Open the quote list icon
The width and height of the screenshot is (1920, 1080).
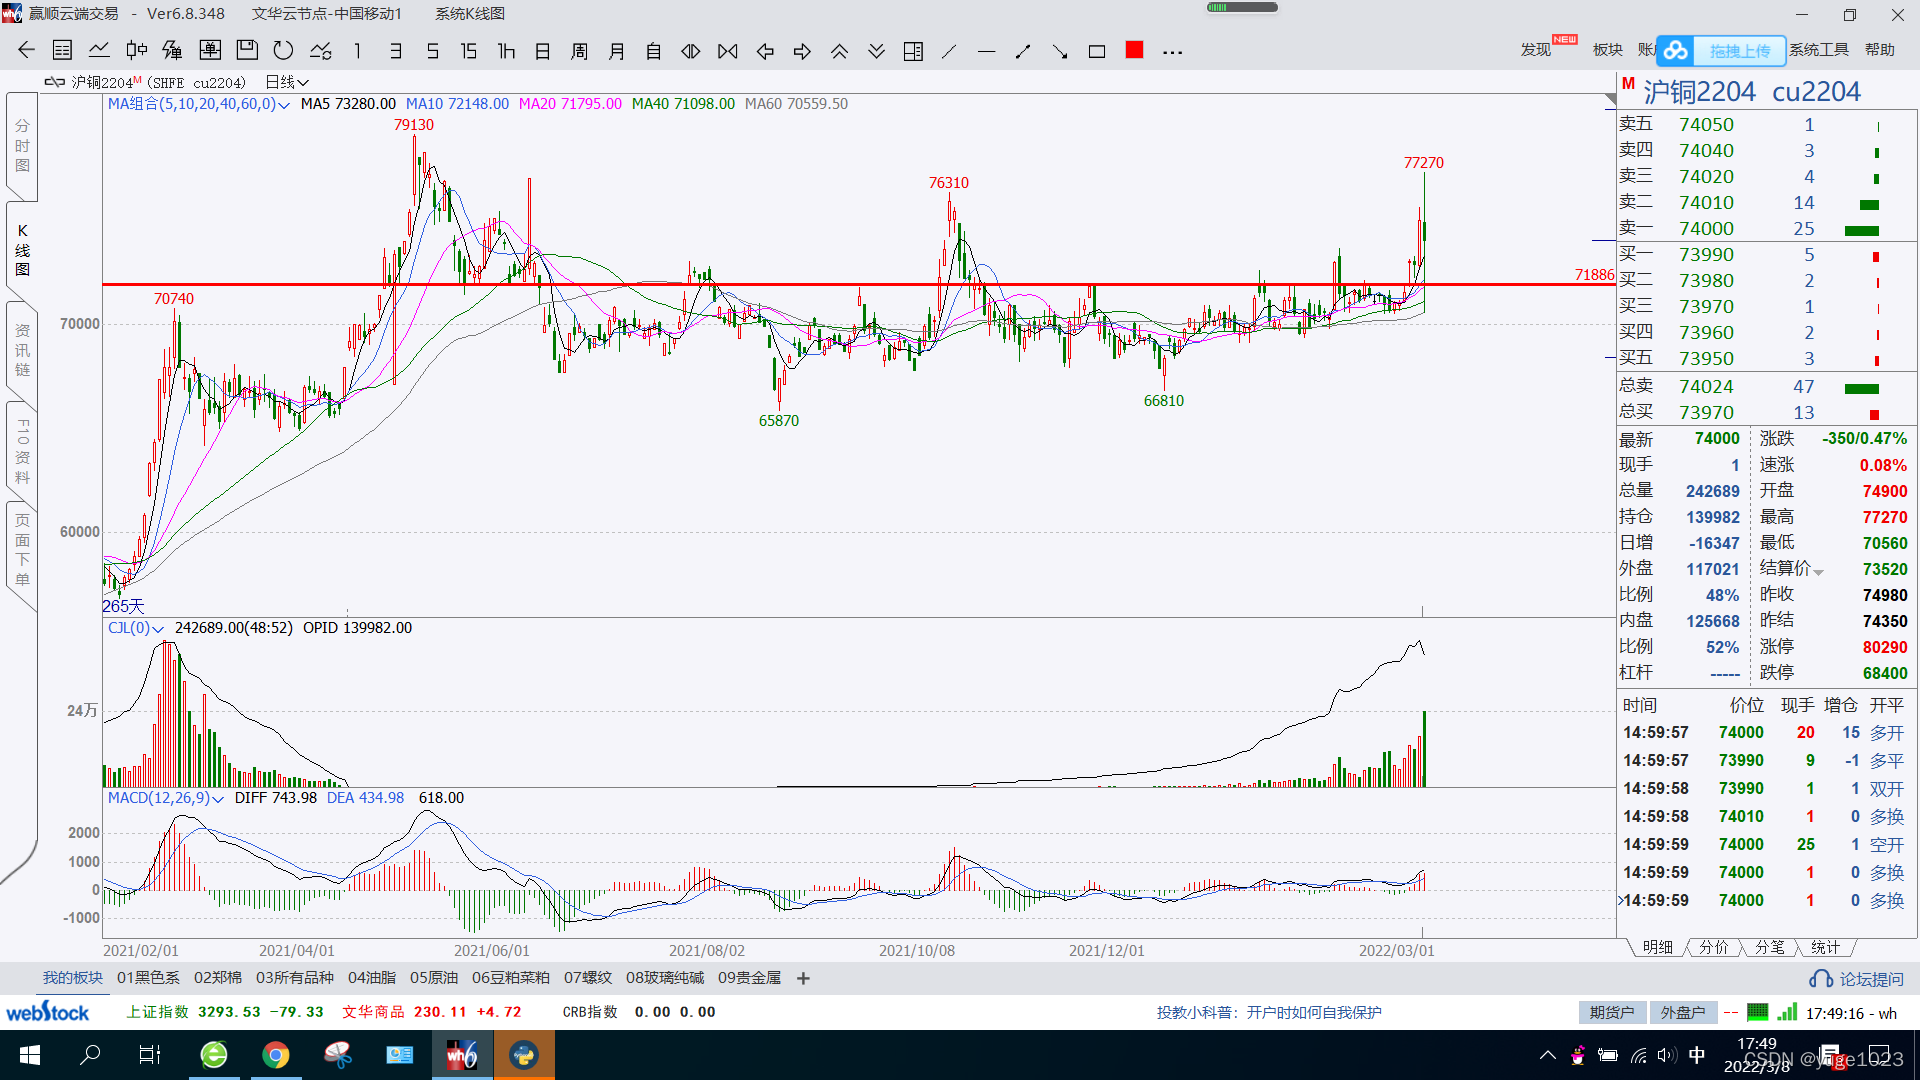tap(62, 51)
